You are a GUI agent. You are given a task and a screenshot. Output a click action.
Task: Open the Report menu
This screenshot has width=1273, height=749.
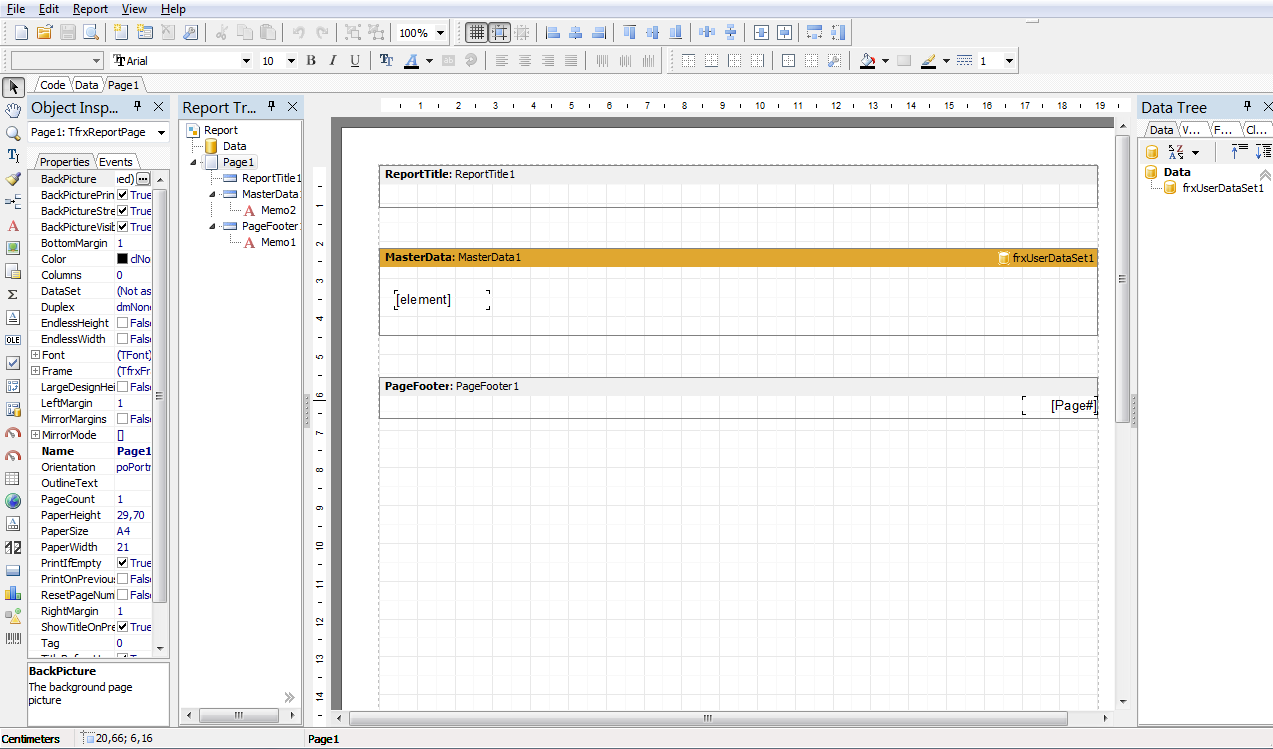coord(90,9)
